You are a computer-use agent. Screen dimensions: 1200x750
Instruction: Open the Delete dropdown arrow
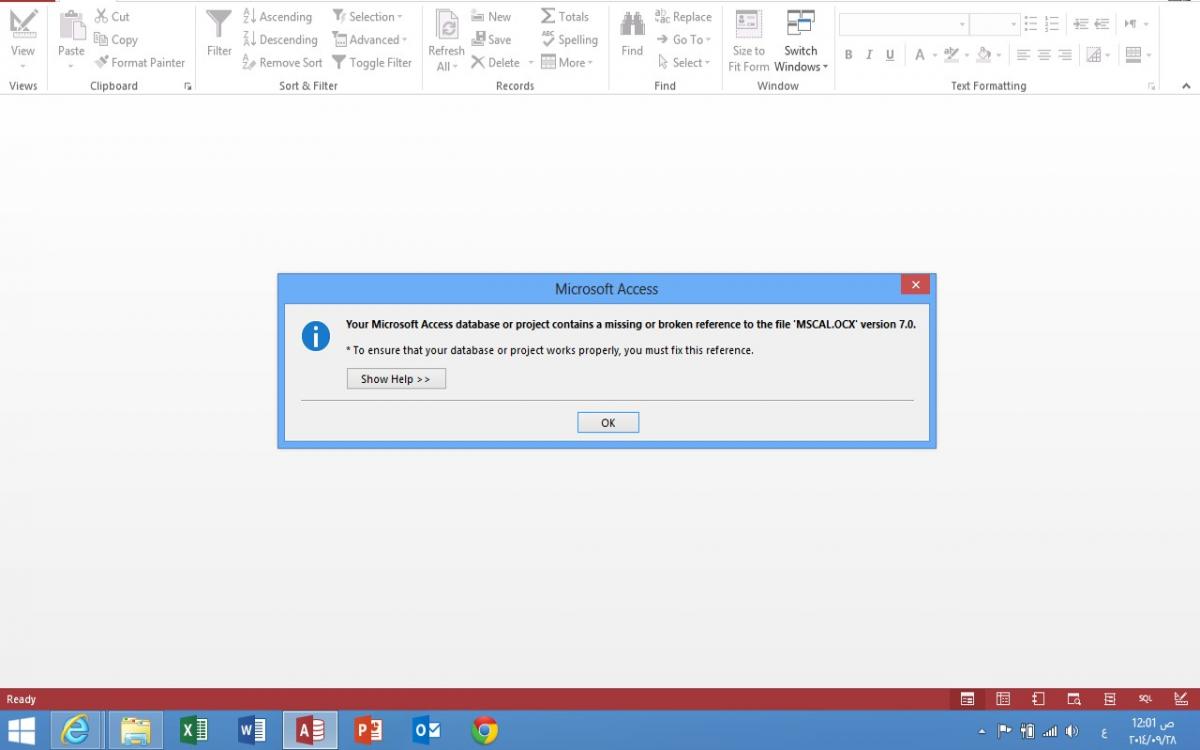531,63
